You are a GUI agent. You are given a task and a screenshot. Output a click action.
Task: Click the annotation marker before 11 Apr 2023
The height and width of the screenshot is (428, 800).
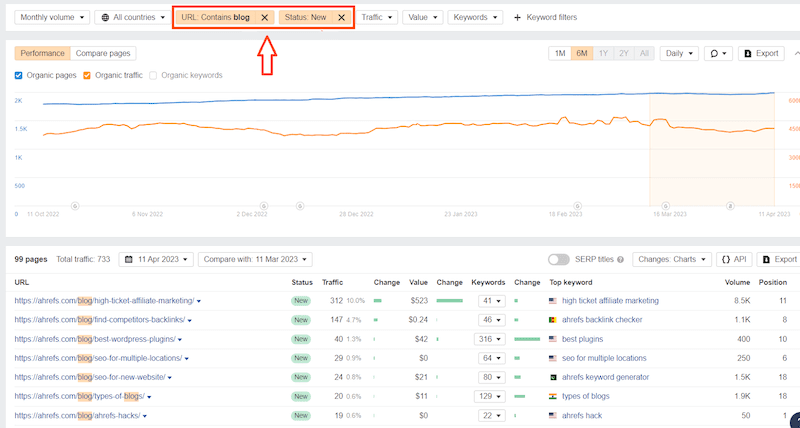click(x=730, y=206)
